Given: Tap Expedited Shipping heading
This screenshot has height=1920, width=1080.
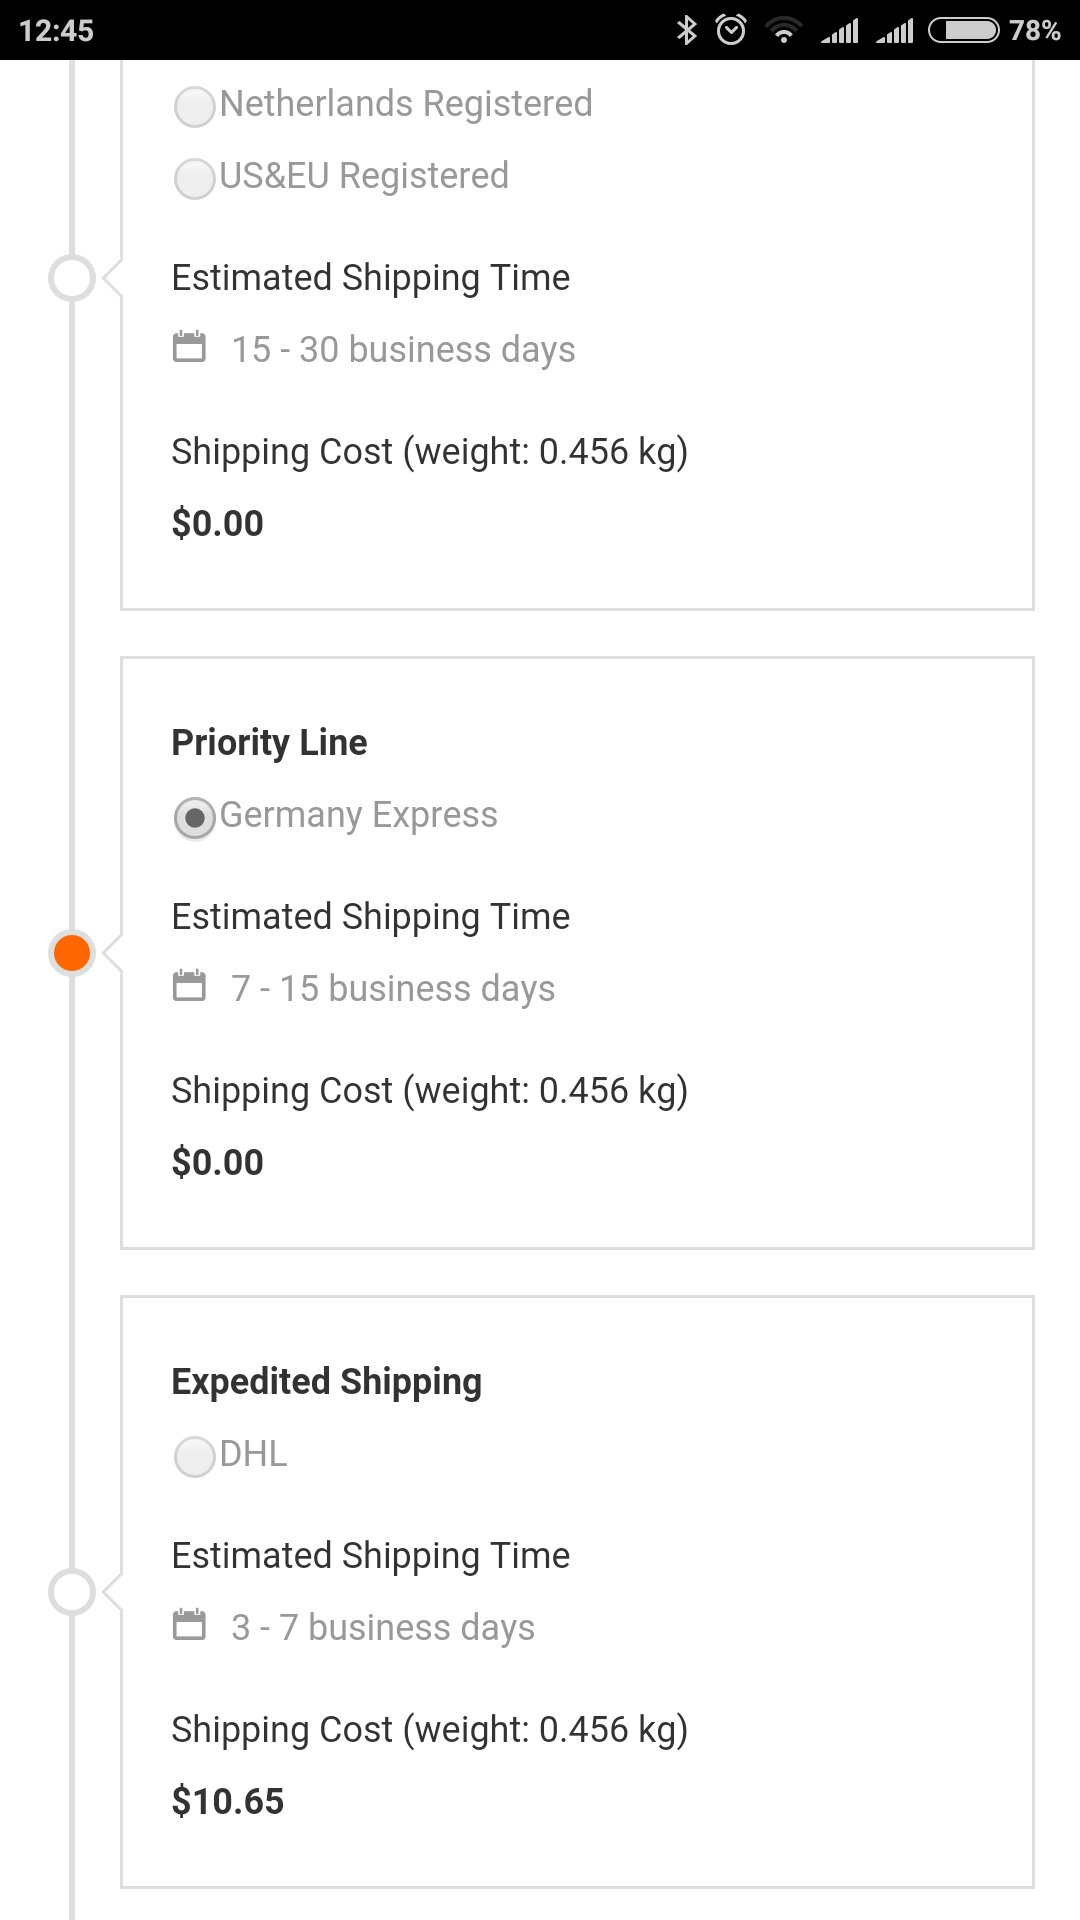Looking at the screenshot, I should [326, 1382].
